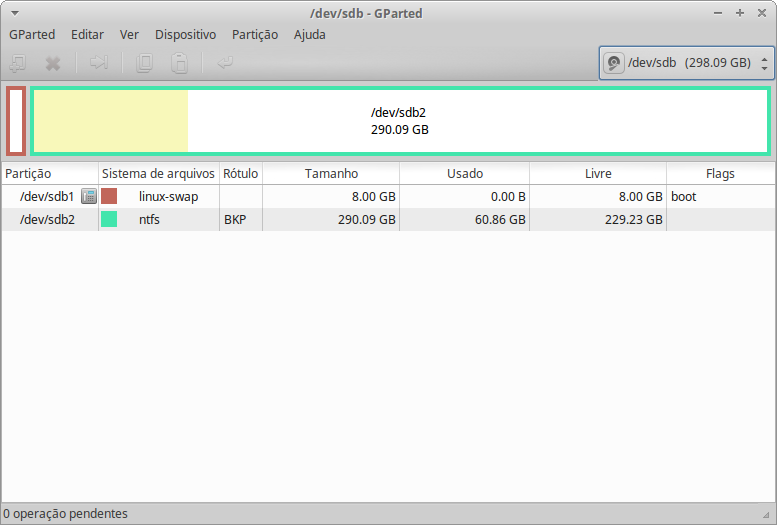Click the Sistema de arquivos column header

pos(159,174)
